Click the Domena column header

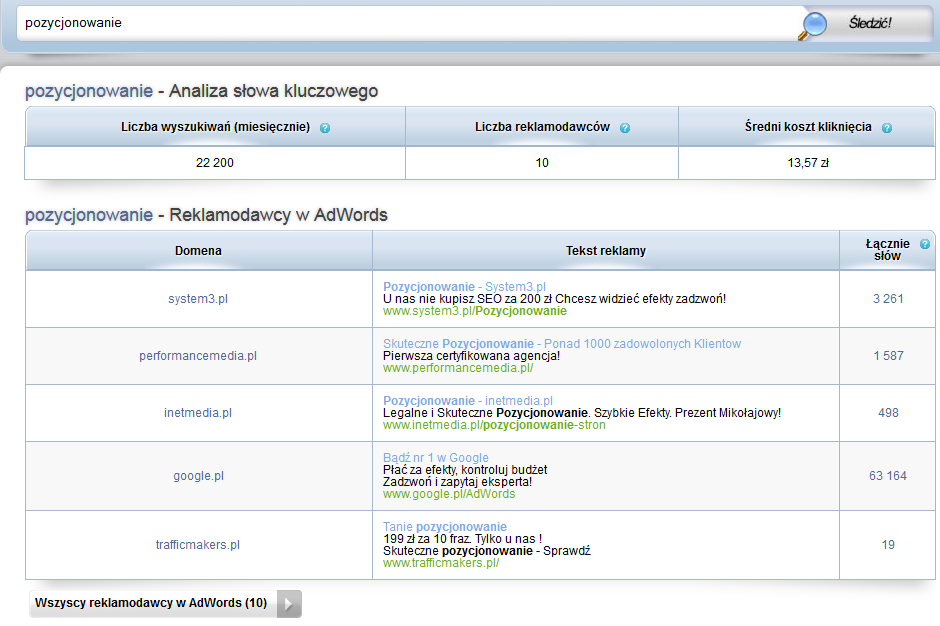198,251
